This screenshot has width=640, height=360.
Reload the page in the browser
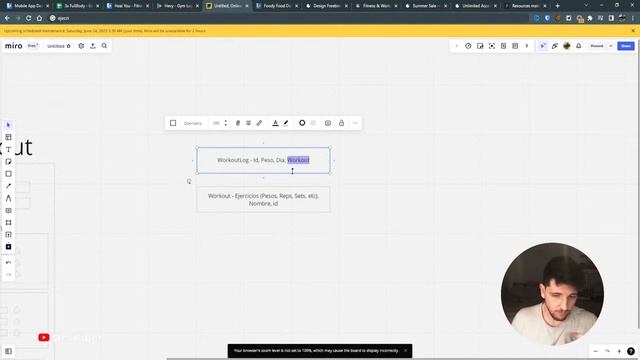29,18
